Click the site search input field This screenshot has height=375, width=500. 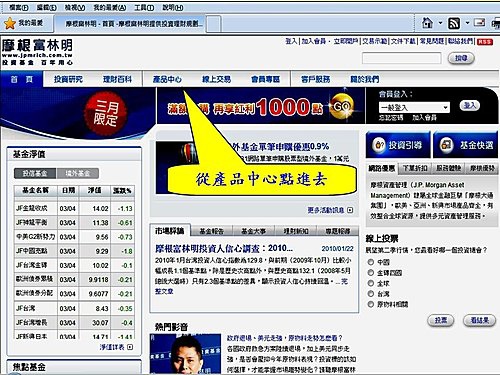402,58
